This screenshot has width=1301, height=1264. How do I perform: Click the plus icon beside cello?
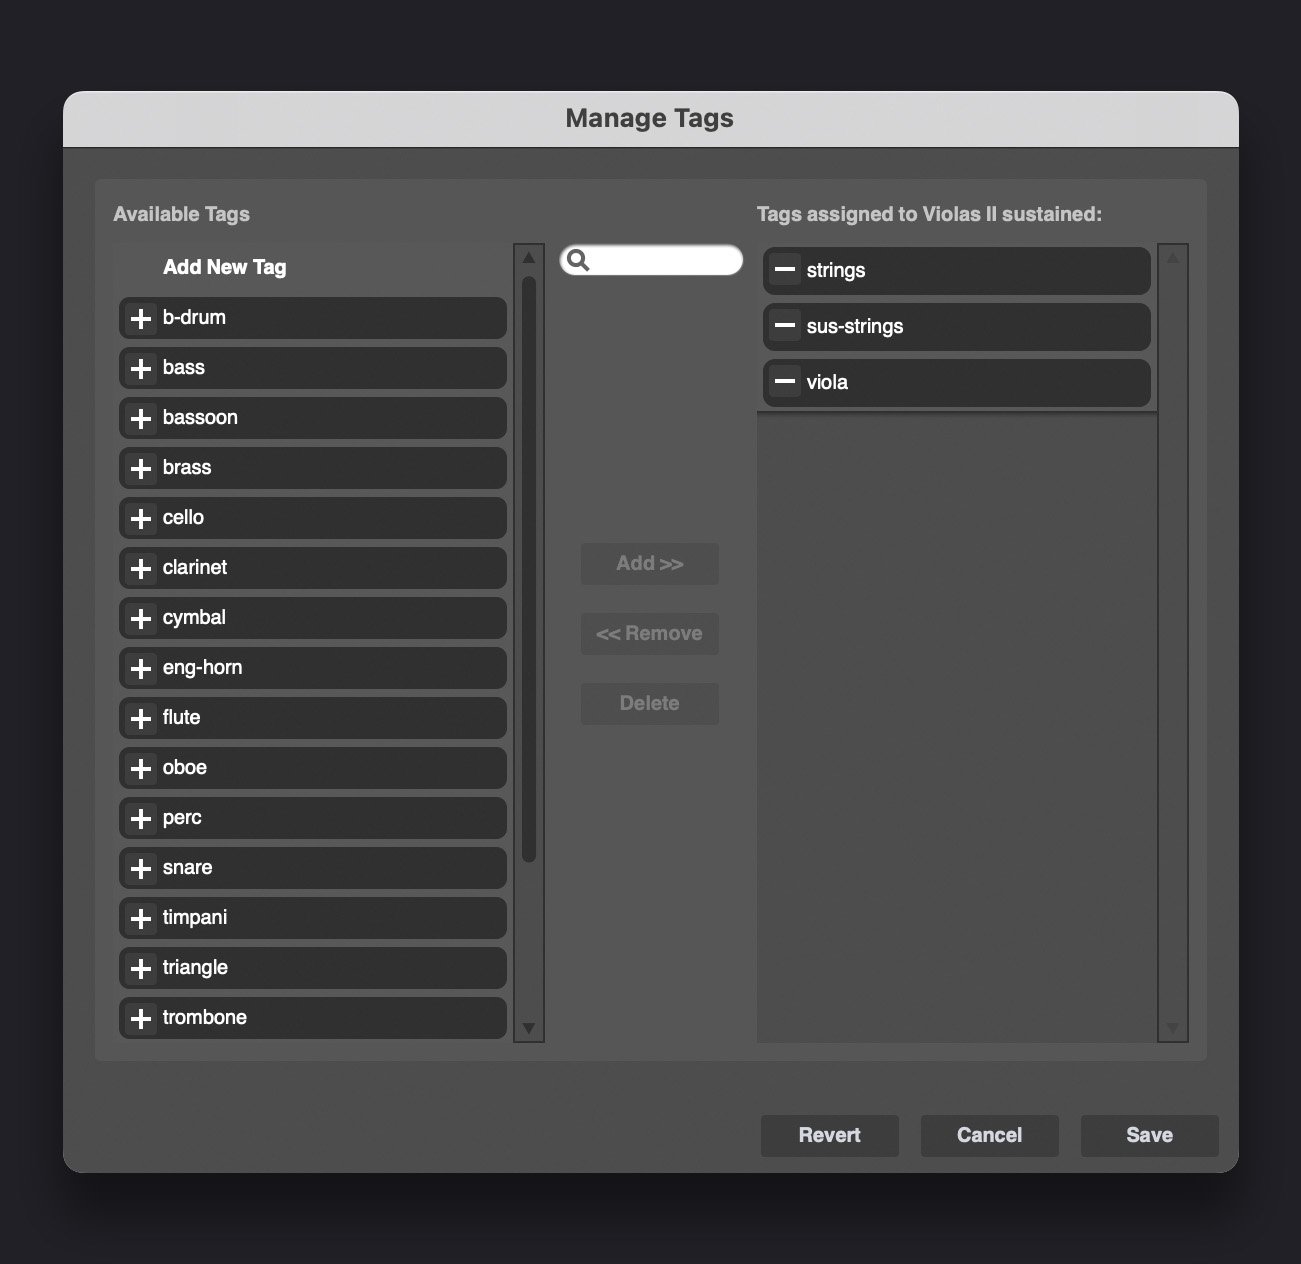pyautogui.click(x=141, y=518)
